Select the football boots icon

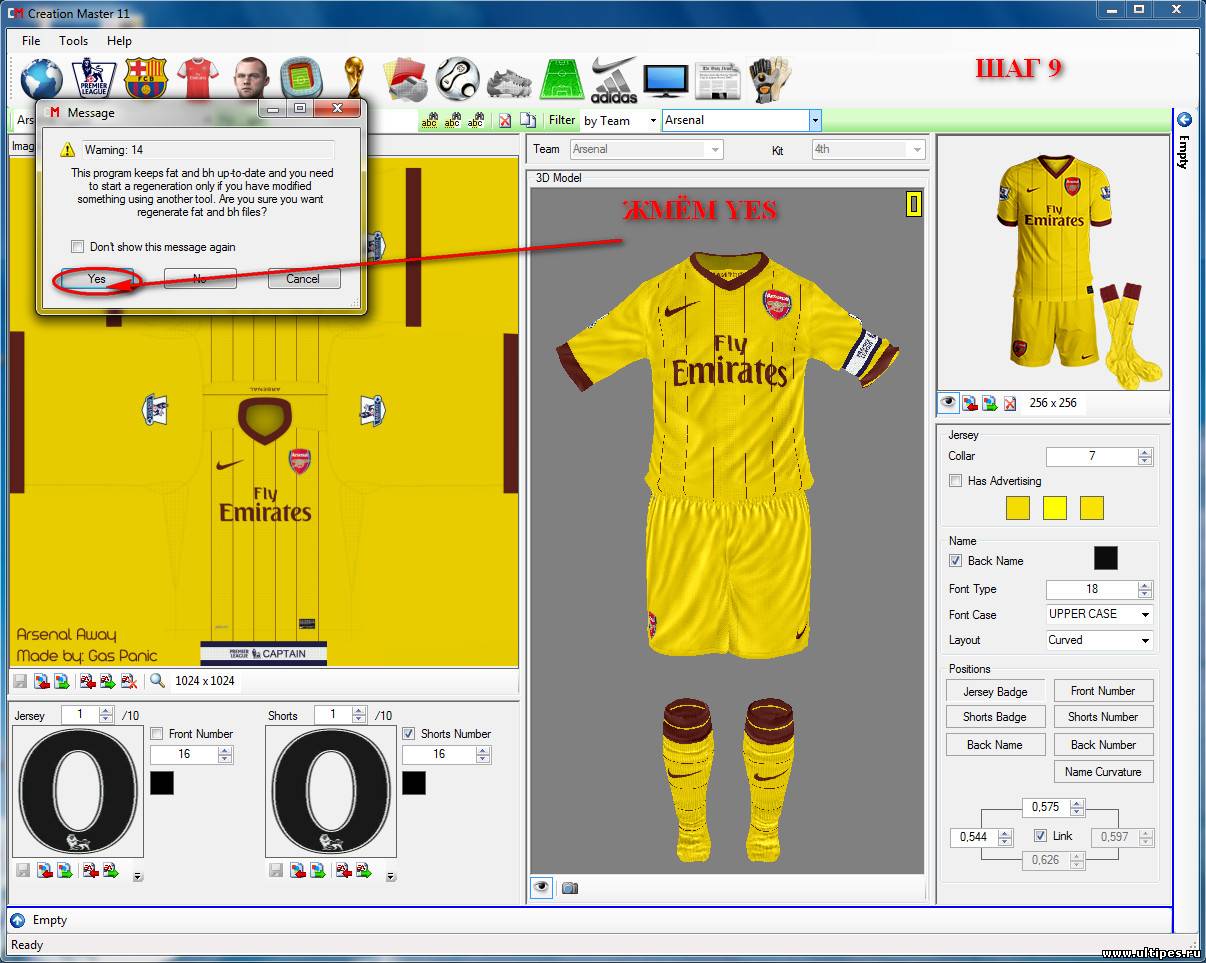click(510, 79)
